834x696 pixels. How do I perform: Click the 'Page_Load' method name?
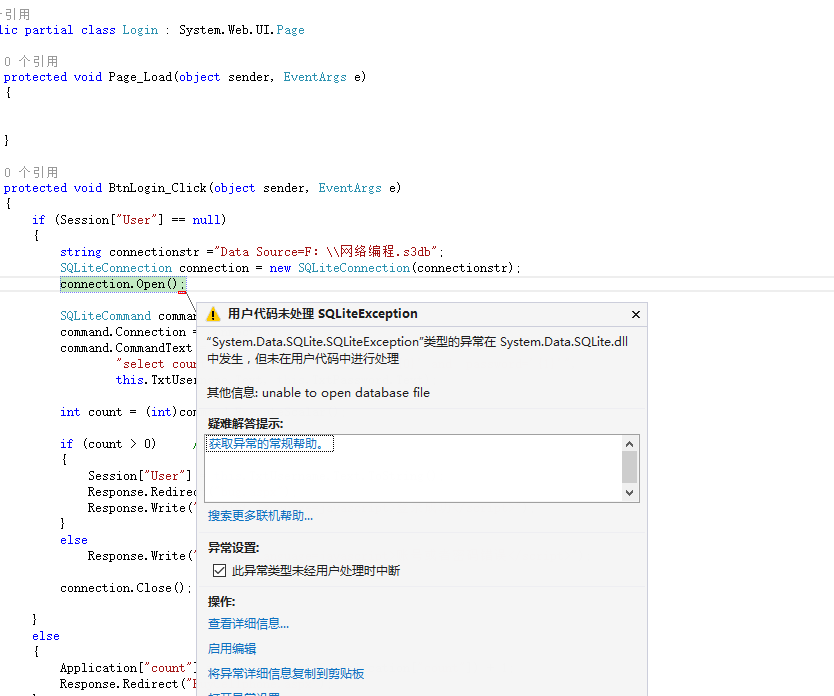(140, 77)
